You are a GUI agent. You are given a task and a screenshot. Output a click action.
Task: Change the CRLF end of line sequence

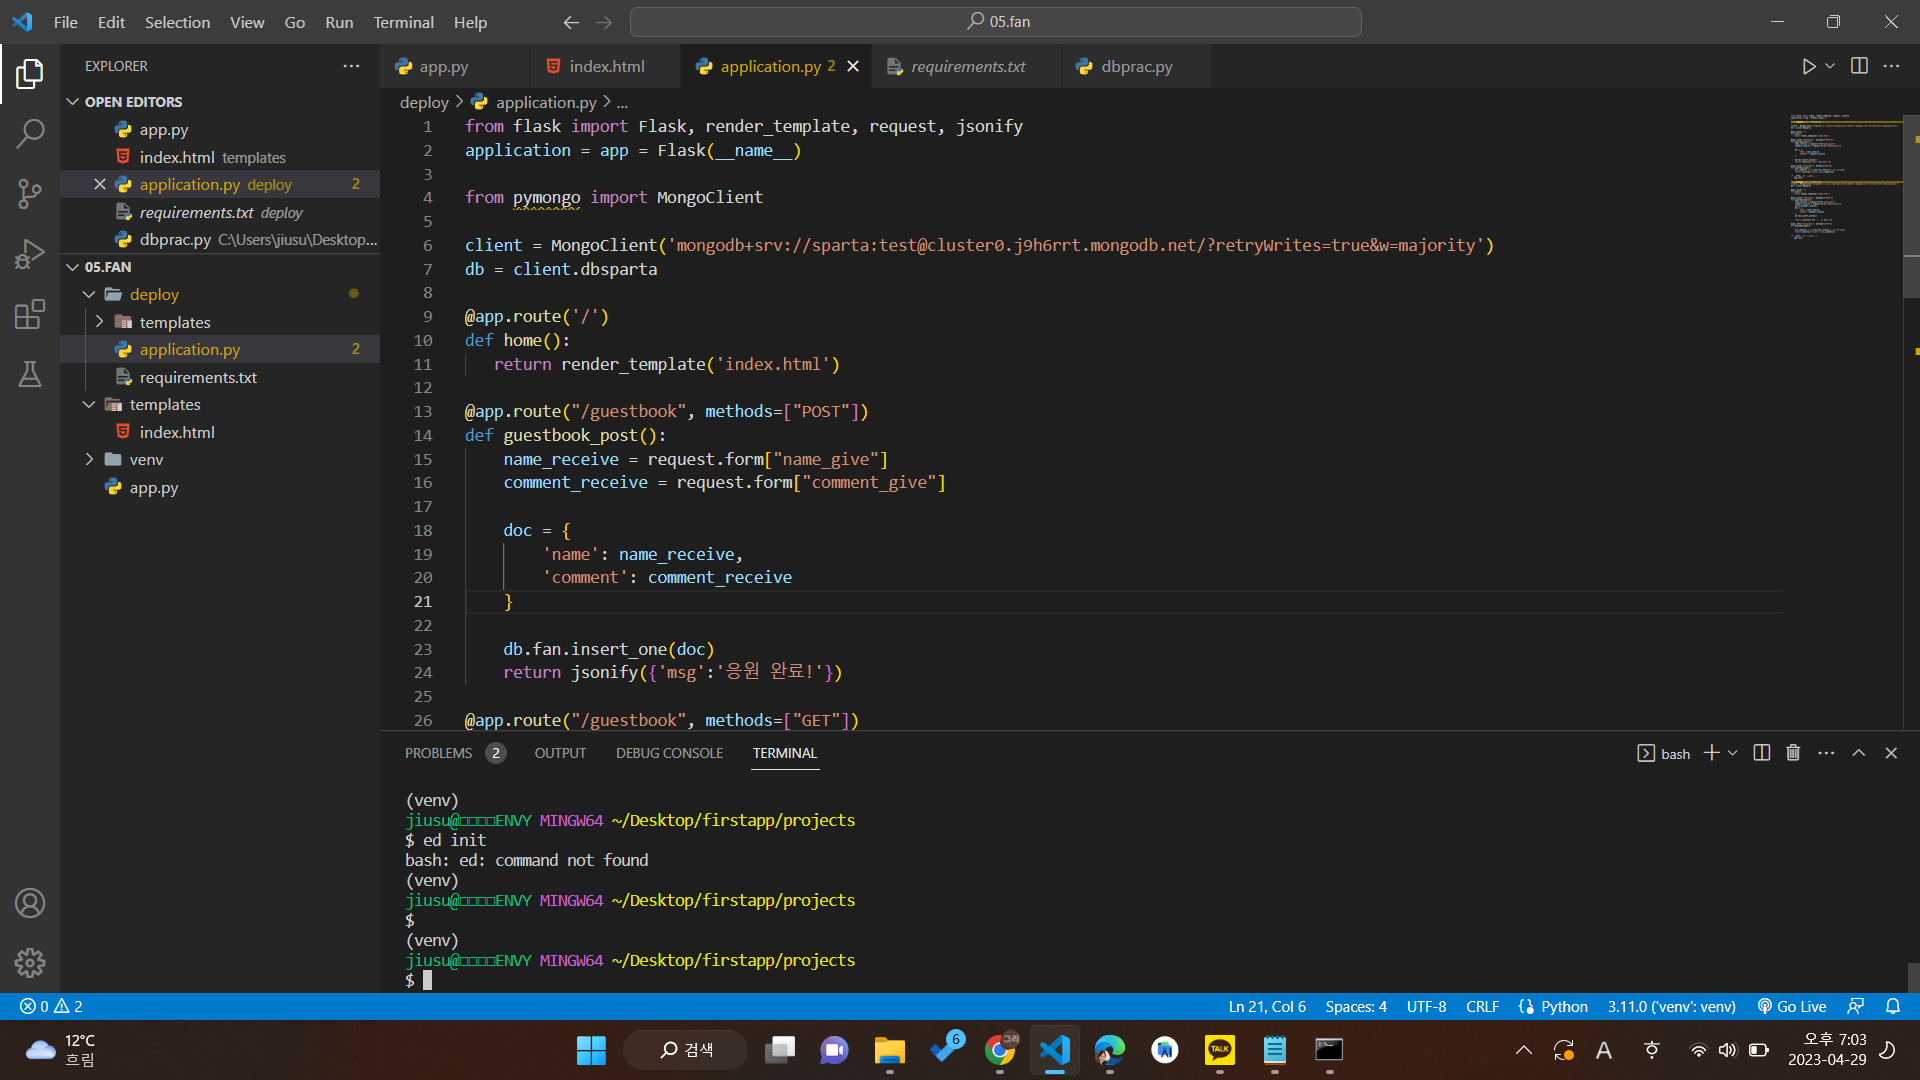(x=1482, y=1007)
